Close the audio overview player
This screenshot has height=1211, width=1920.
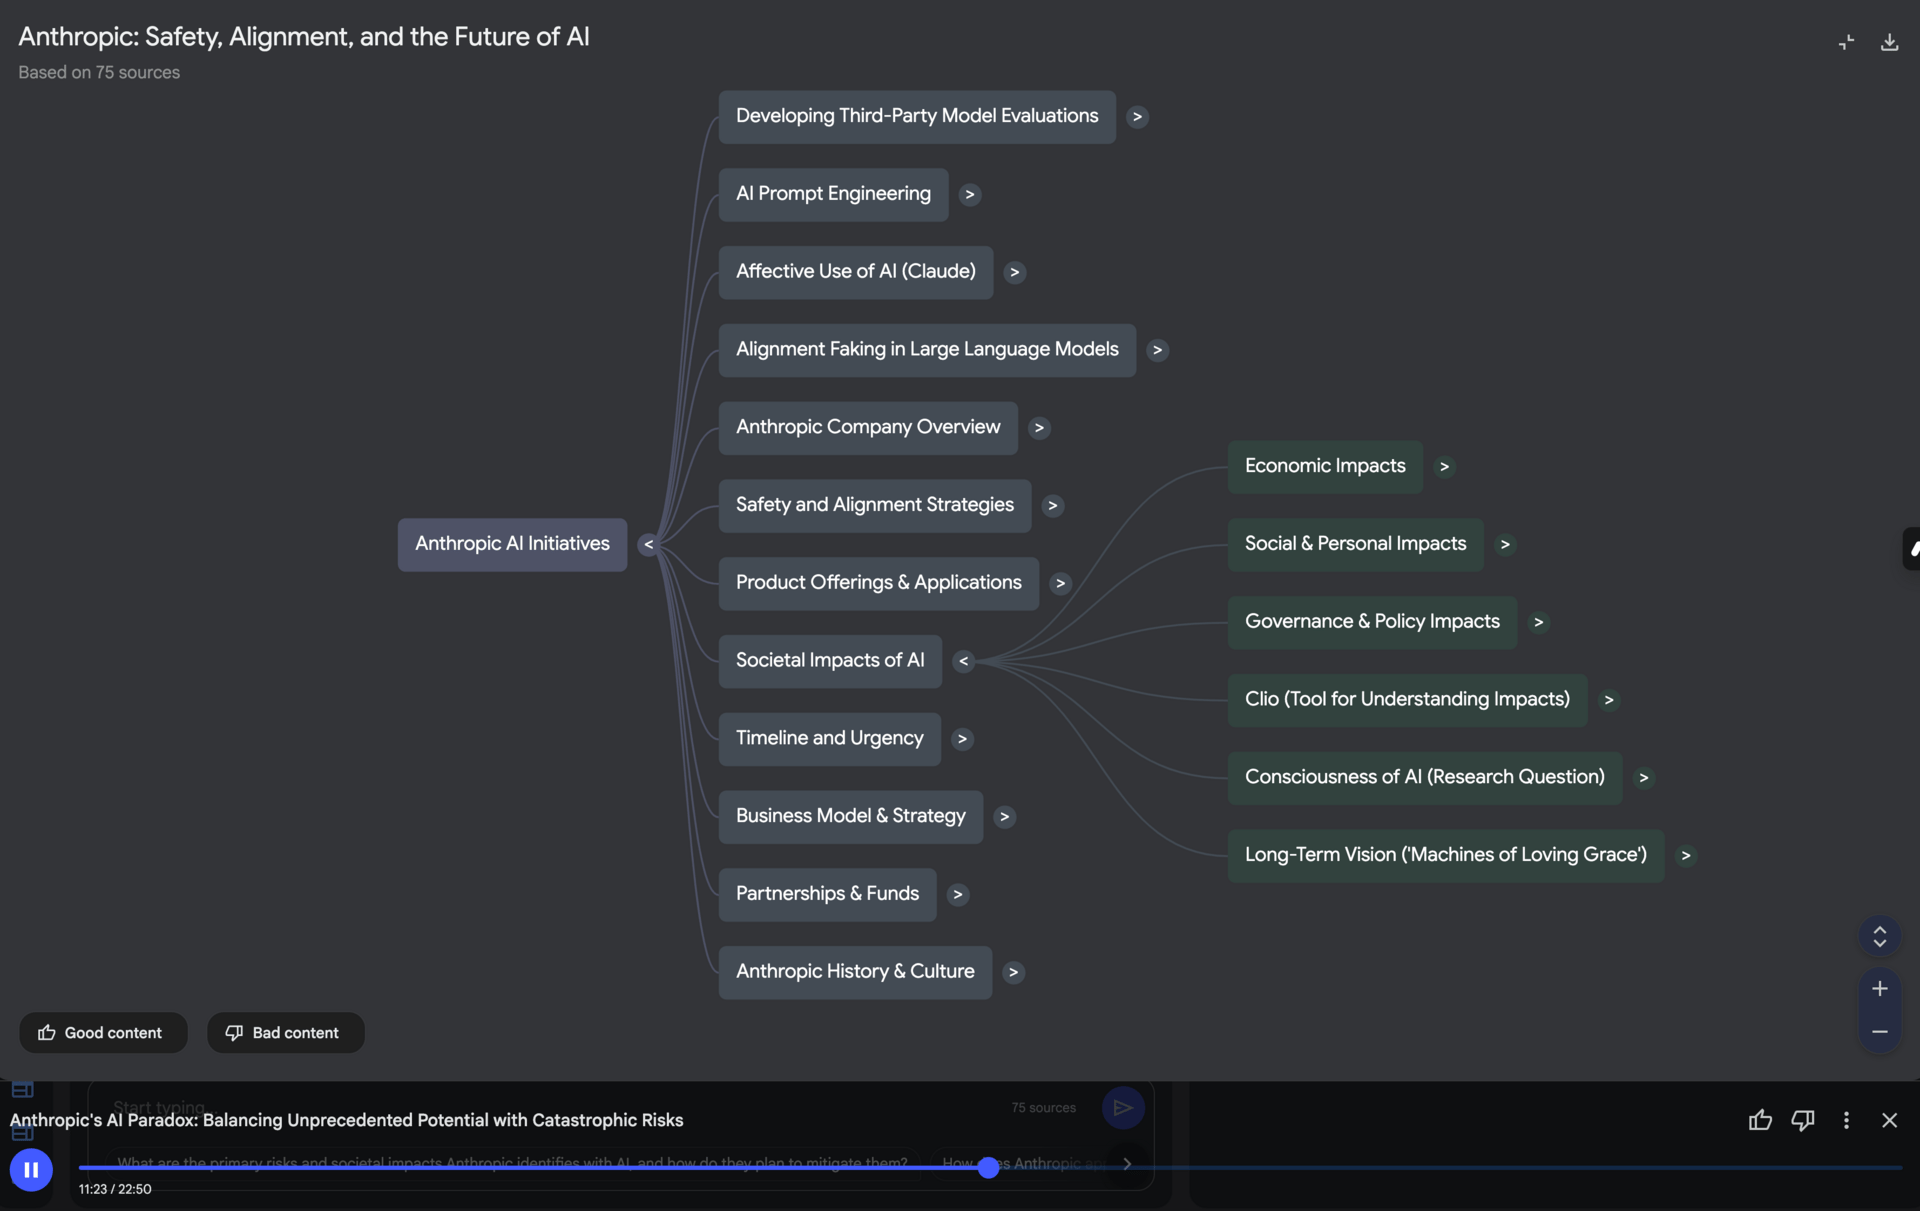(x=1889, y=1120)
